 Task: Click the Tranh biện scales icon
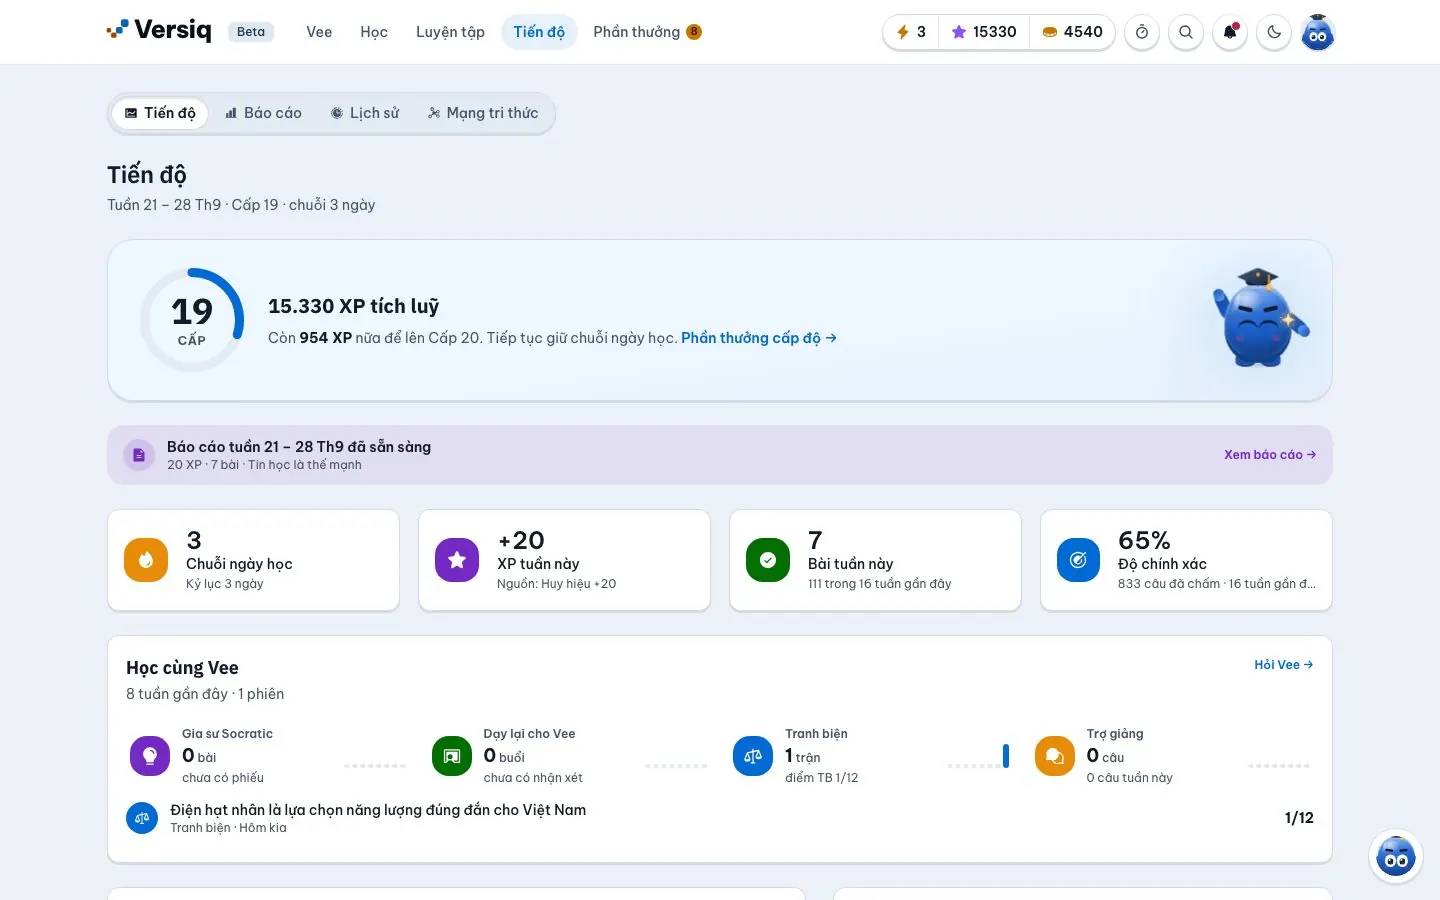pos(753,756)
